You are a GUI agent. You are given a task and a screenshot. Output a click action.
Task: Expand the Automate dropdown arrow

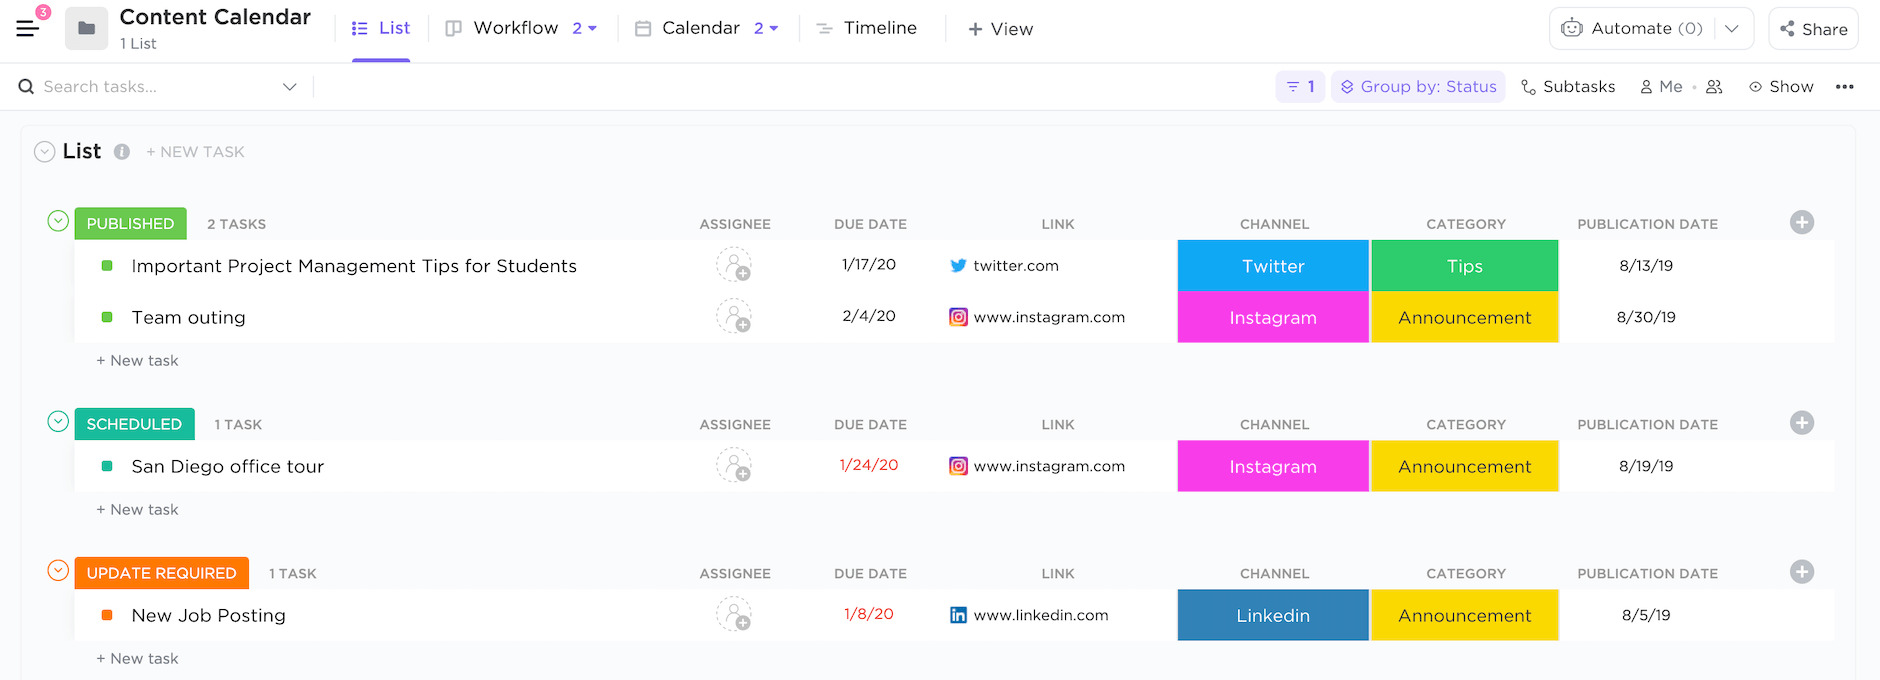coord(1732,28)
